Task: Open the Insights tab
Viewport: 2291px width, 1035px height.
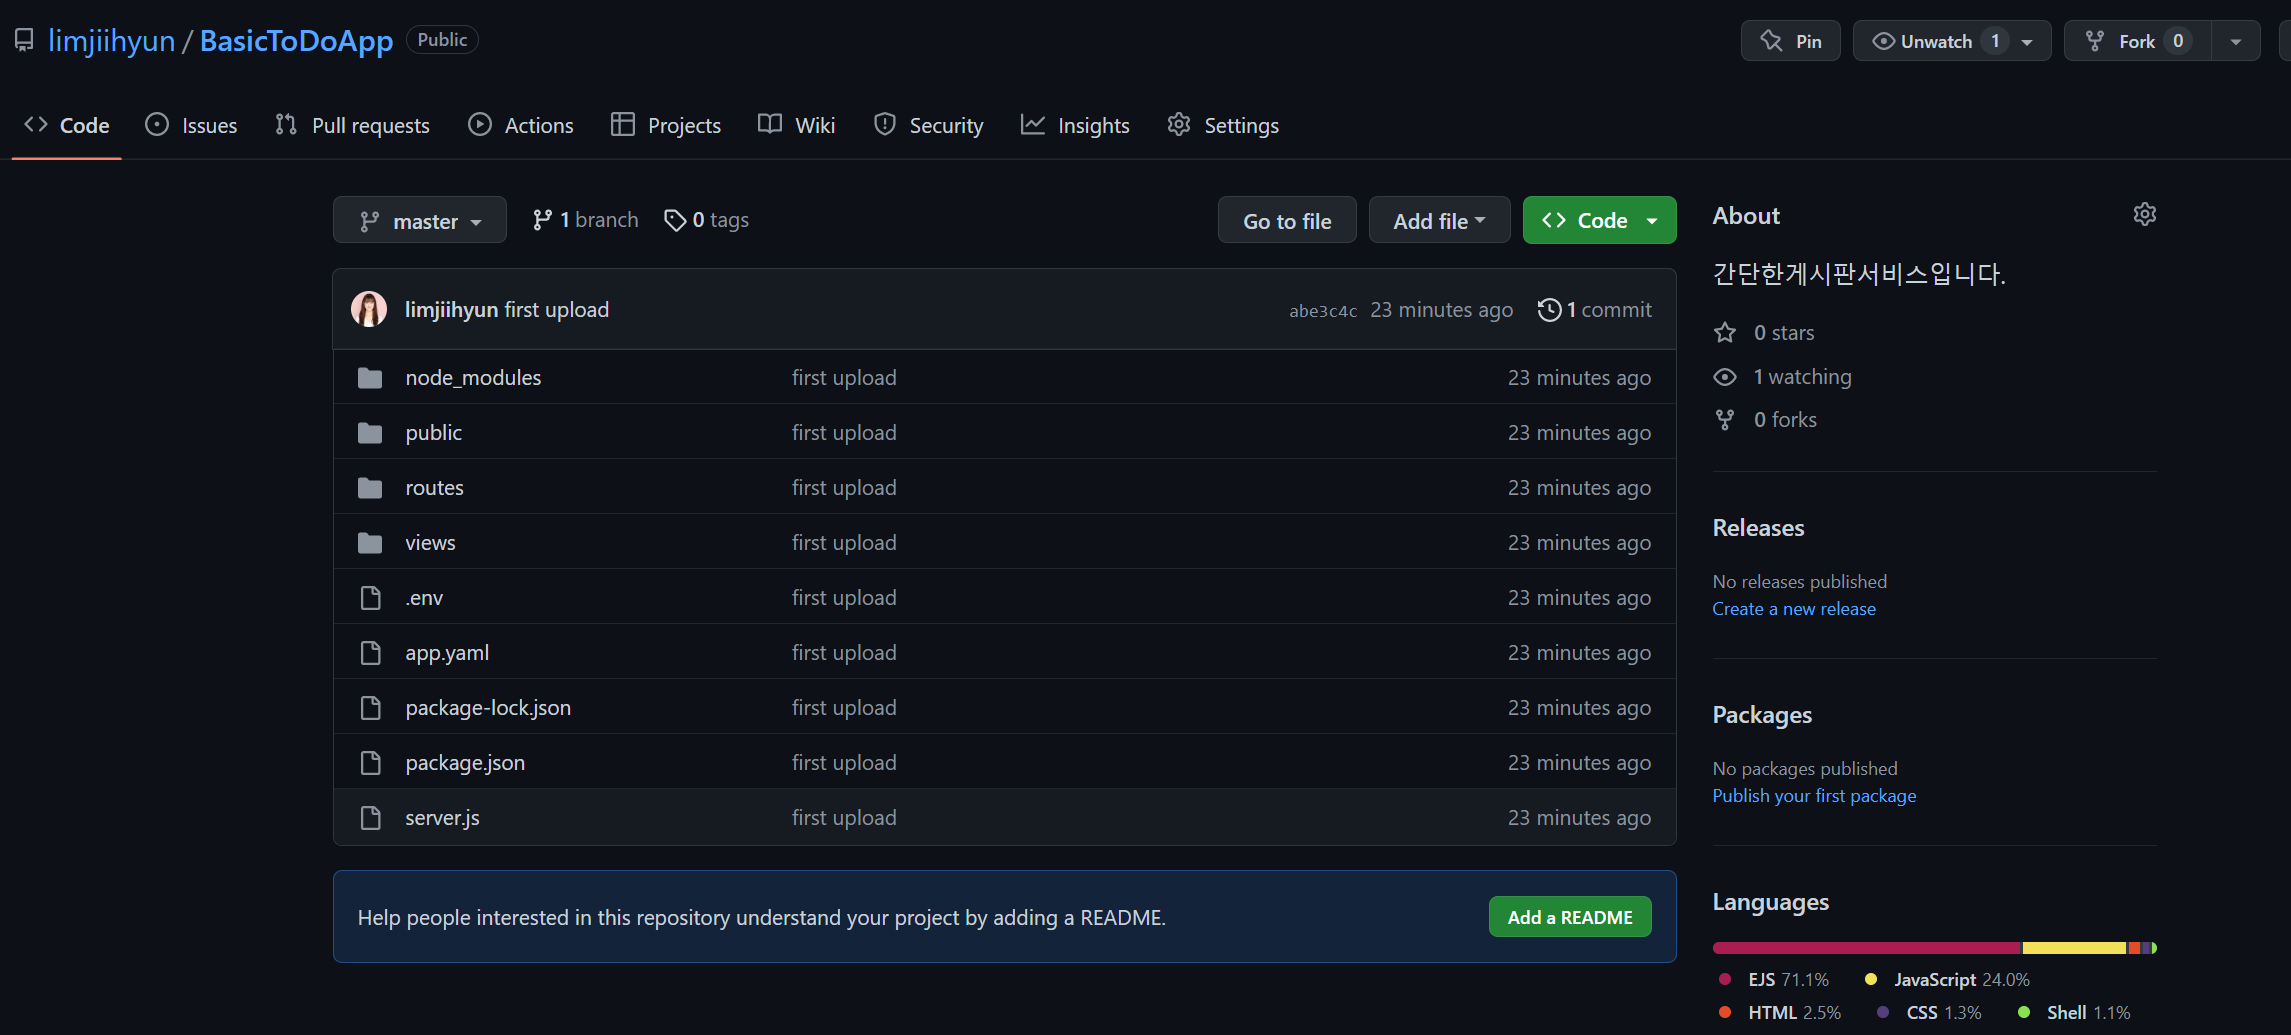Action: pos(1075,125)
